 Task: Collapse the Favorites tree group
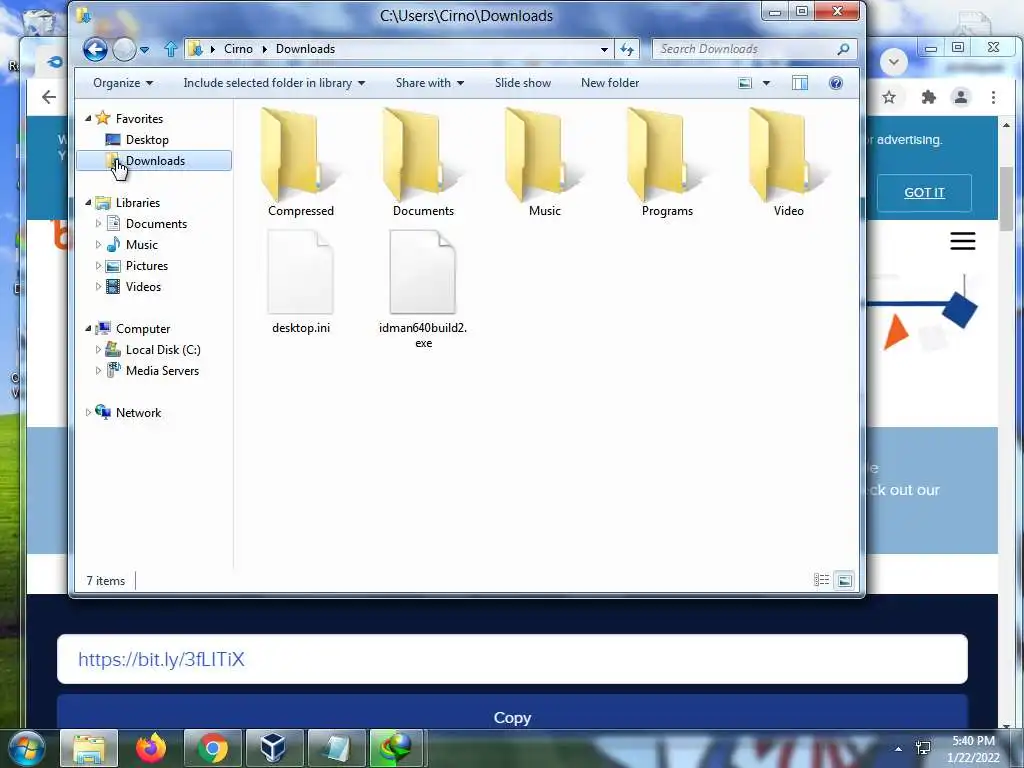pyautogui.click(x=88, y=118)
